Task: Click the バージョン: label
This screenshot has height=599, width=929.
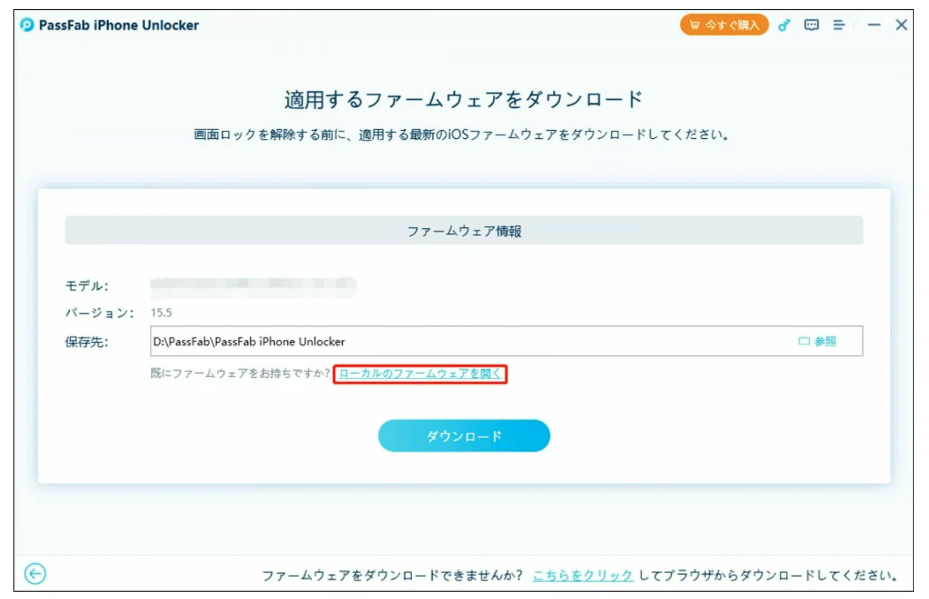Action: [100, 313]
